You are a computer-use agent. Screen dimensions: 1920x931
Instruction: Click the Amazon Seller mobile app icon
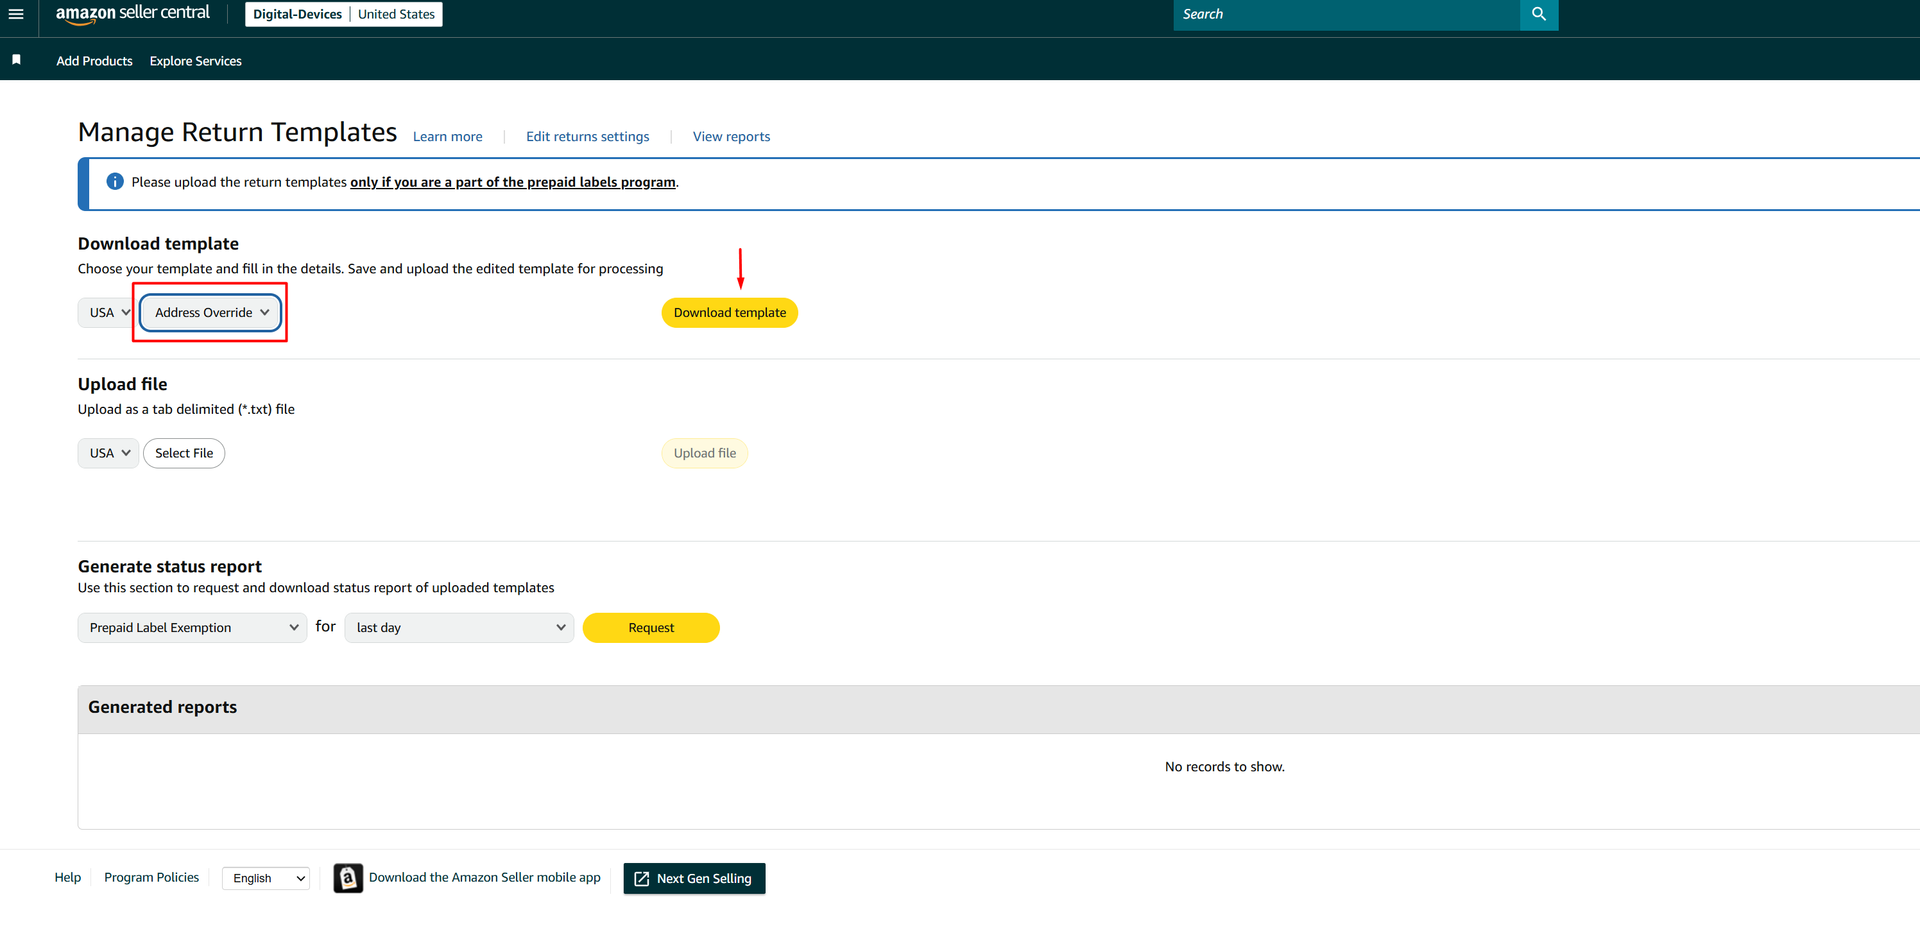coord(348,878)
